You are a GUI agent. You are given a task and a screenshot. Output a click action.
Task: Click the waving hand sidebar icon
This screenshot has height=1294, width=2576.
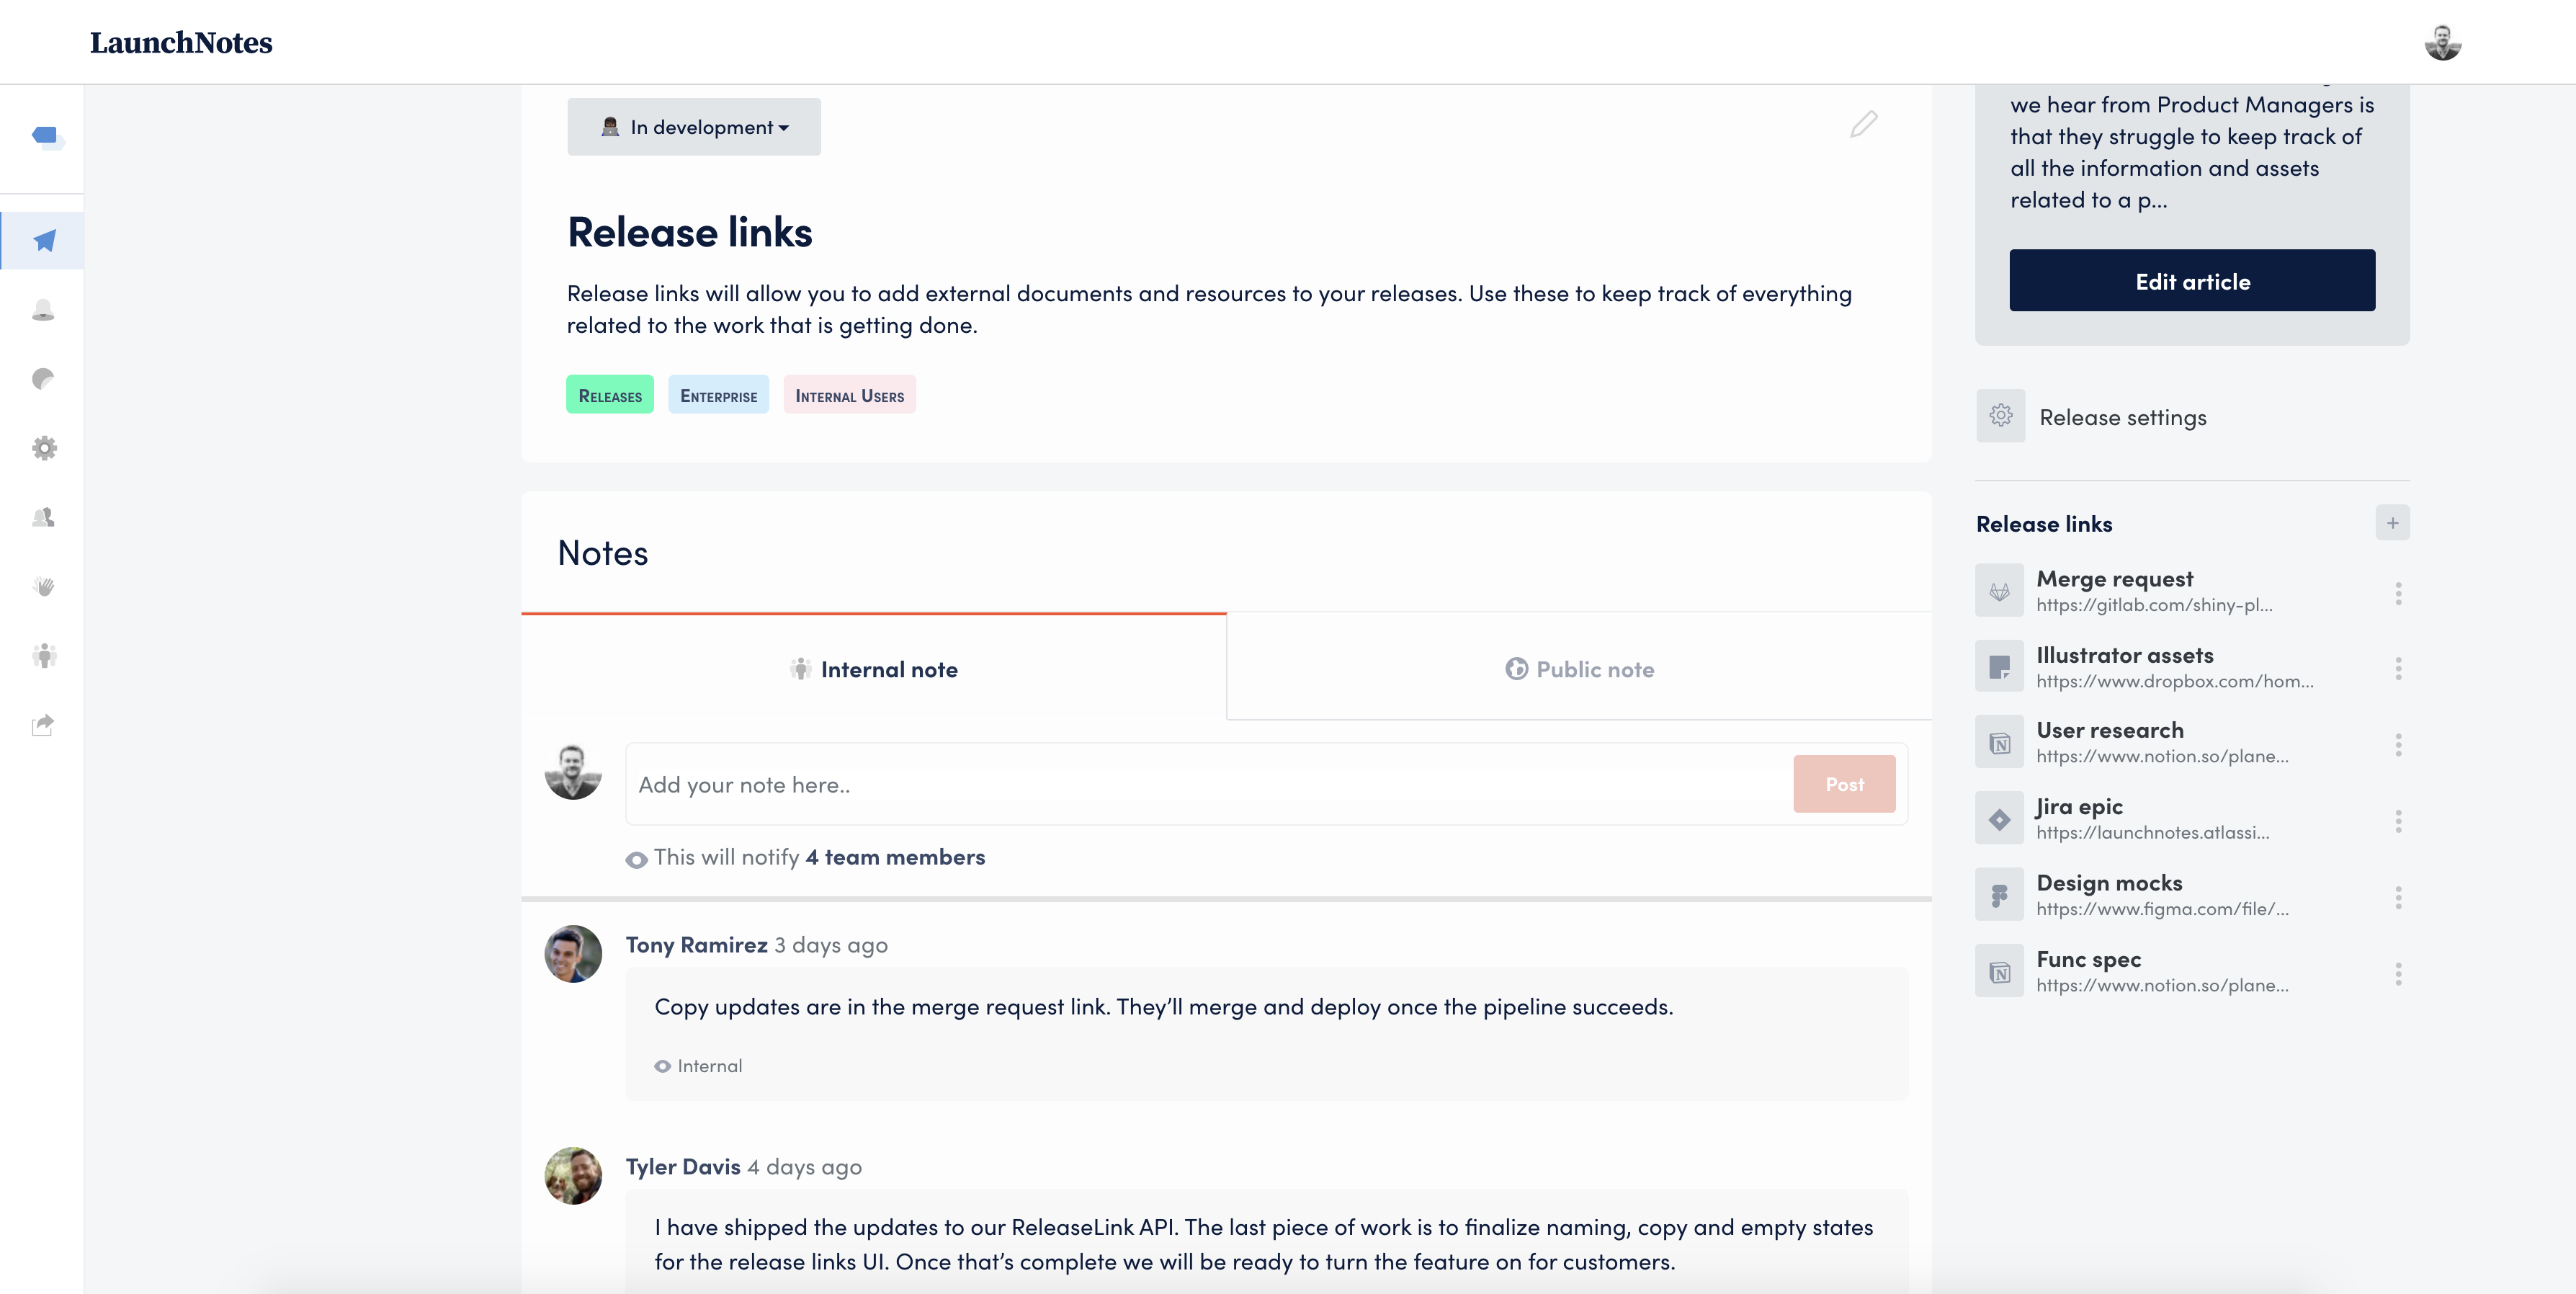coord(44,586)
